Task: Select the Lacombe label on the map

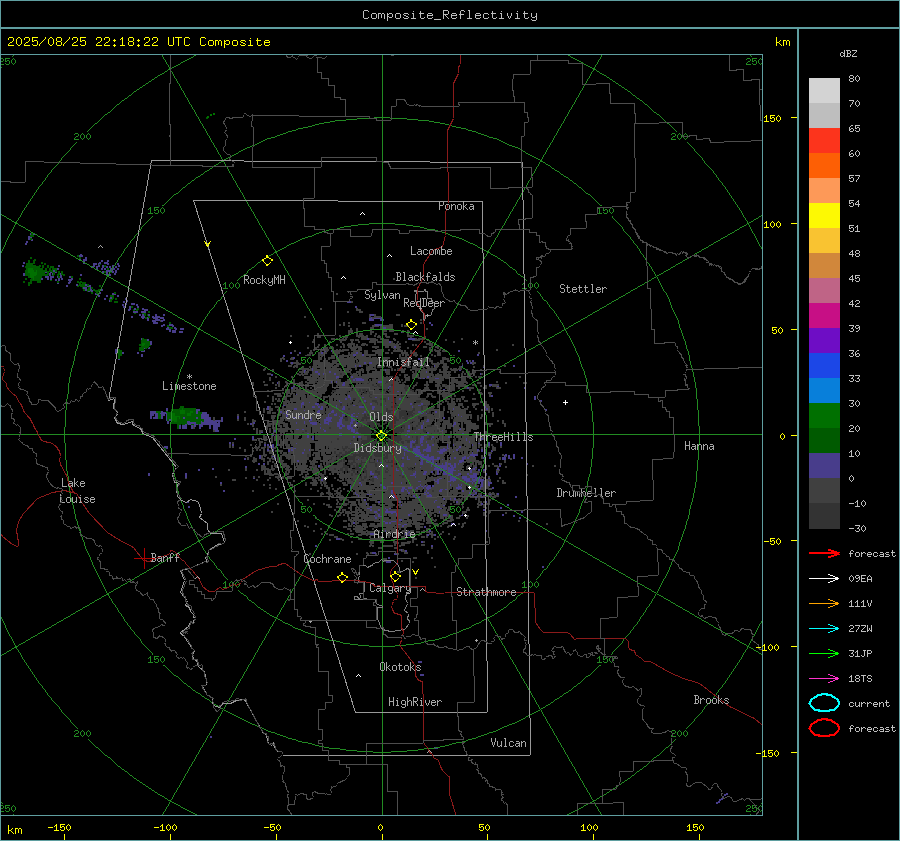Action: pyautogui.click(x=431, y=251)
